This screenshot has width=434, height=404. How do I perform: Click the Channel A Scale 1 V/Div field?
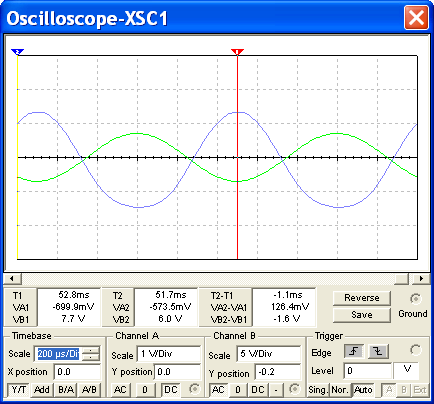tap(169, 354)
